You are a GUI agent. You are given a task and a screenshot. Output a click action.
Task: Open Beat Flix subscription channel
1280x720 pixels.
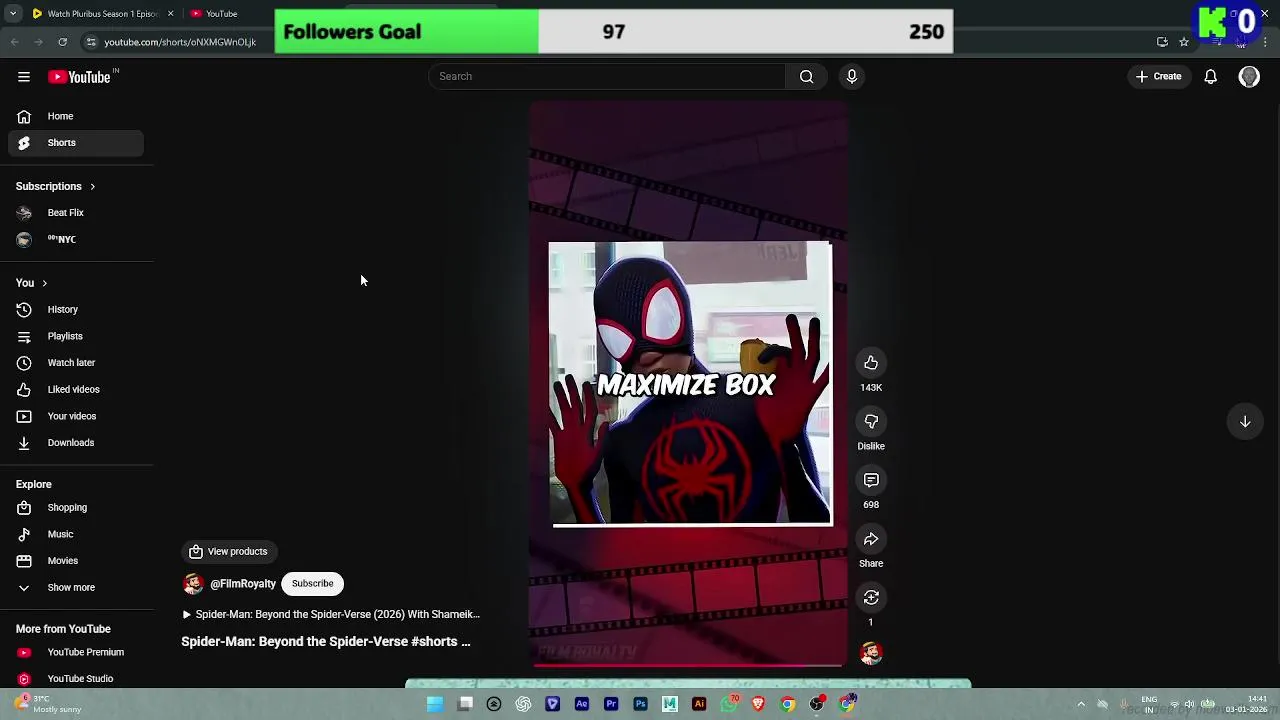(76, 213)
